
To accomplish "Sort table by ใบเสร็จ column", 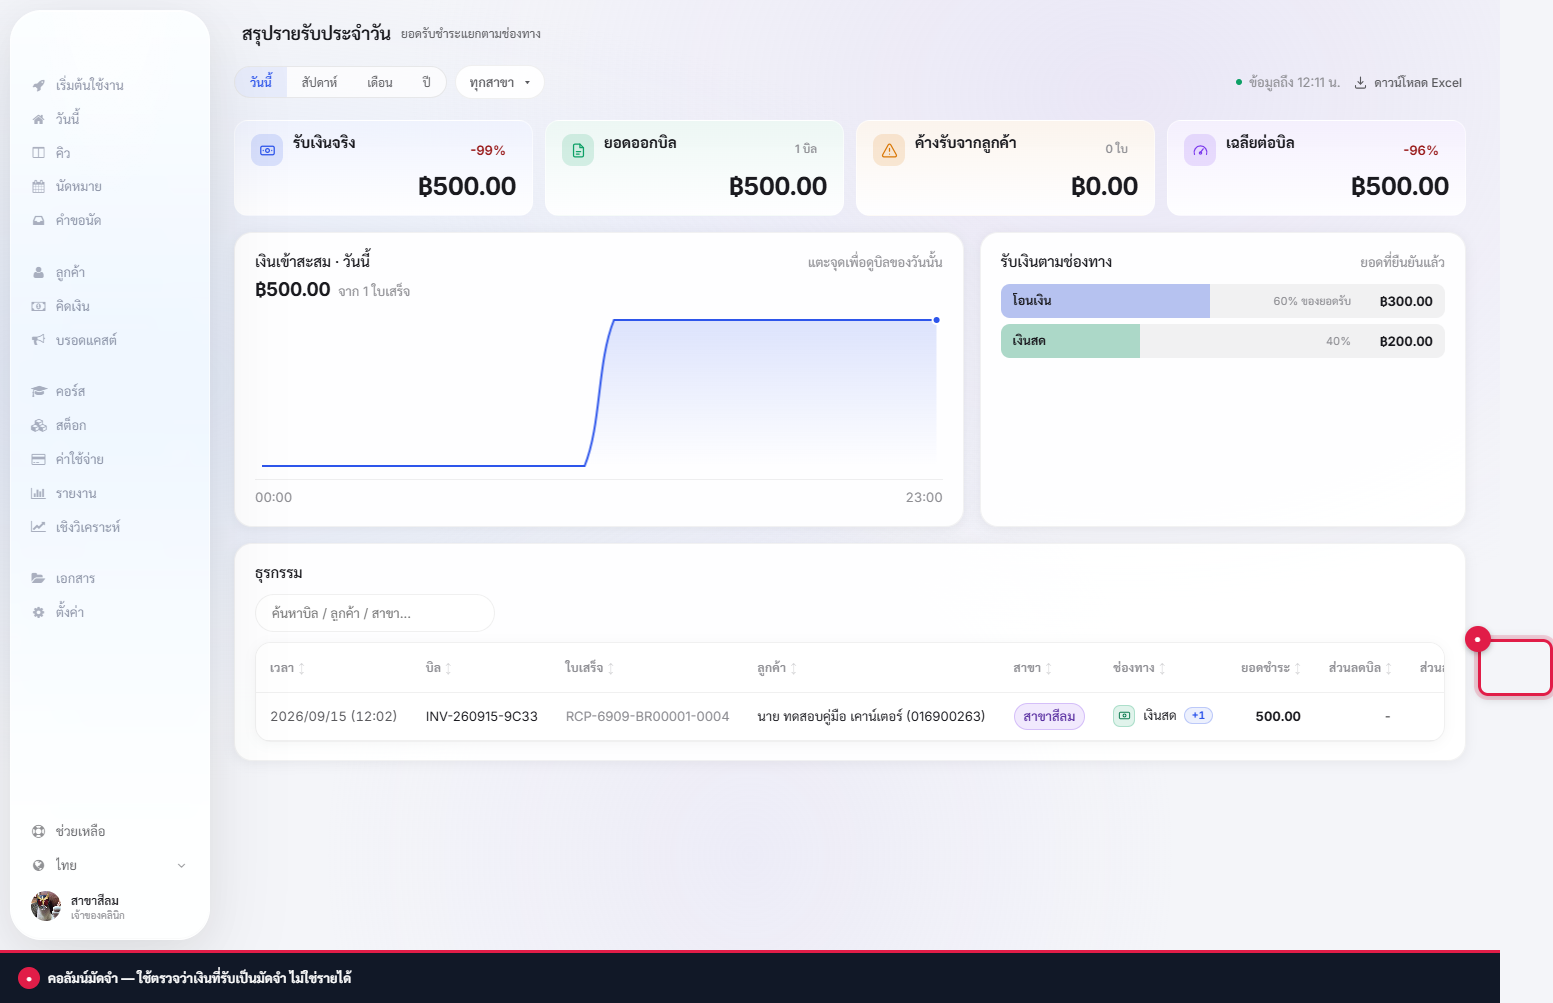I will pyautogui.click(x=589, y=668).
